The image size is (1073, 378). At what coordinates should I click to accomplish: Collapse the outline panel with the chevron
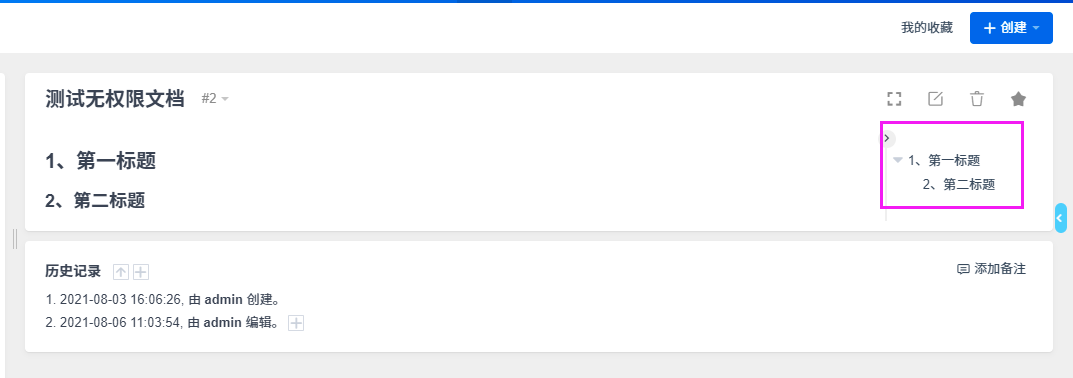[887, 138]
